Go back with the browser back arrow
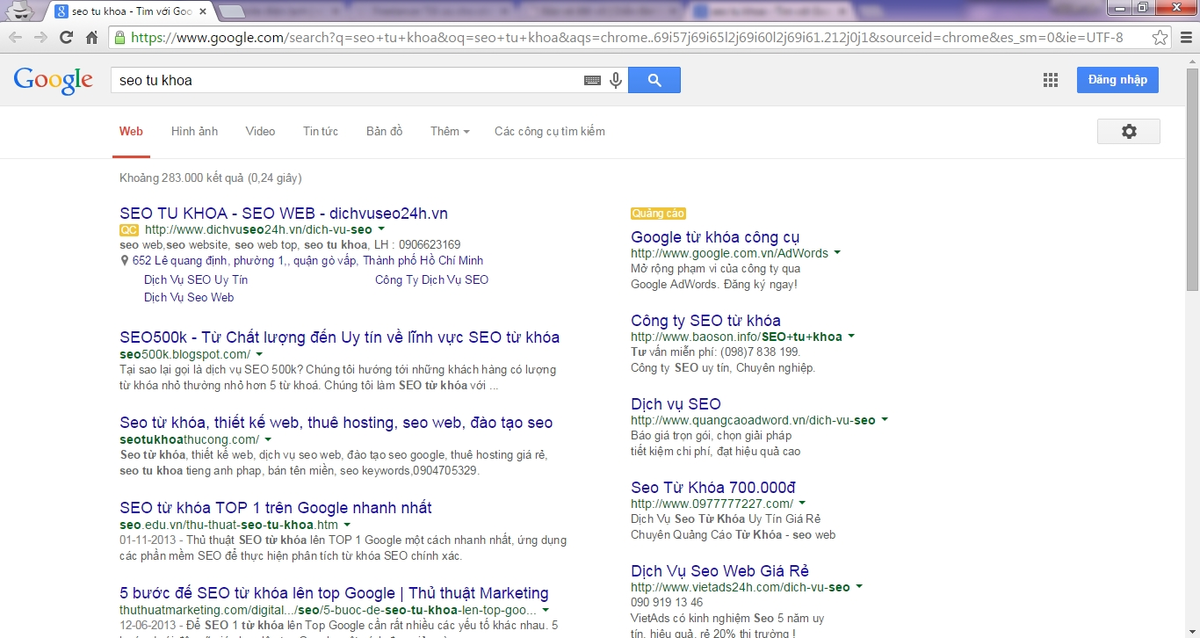The image size is (1200, 638). [15, 37]
